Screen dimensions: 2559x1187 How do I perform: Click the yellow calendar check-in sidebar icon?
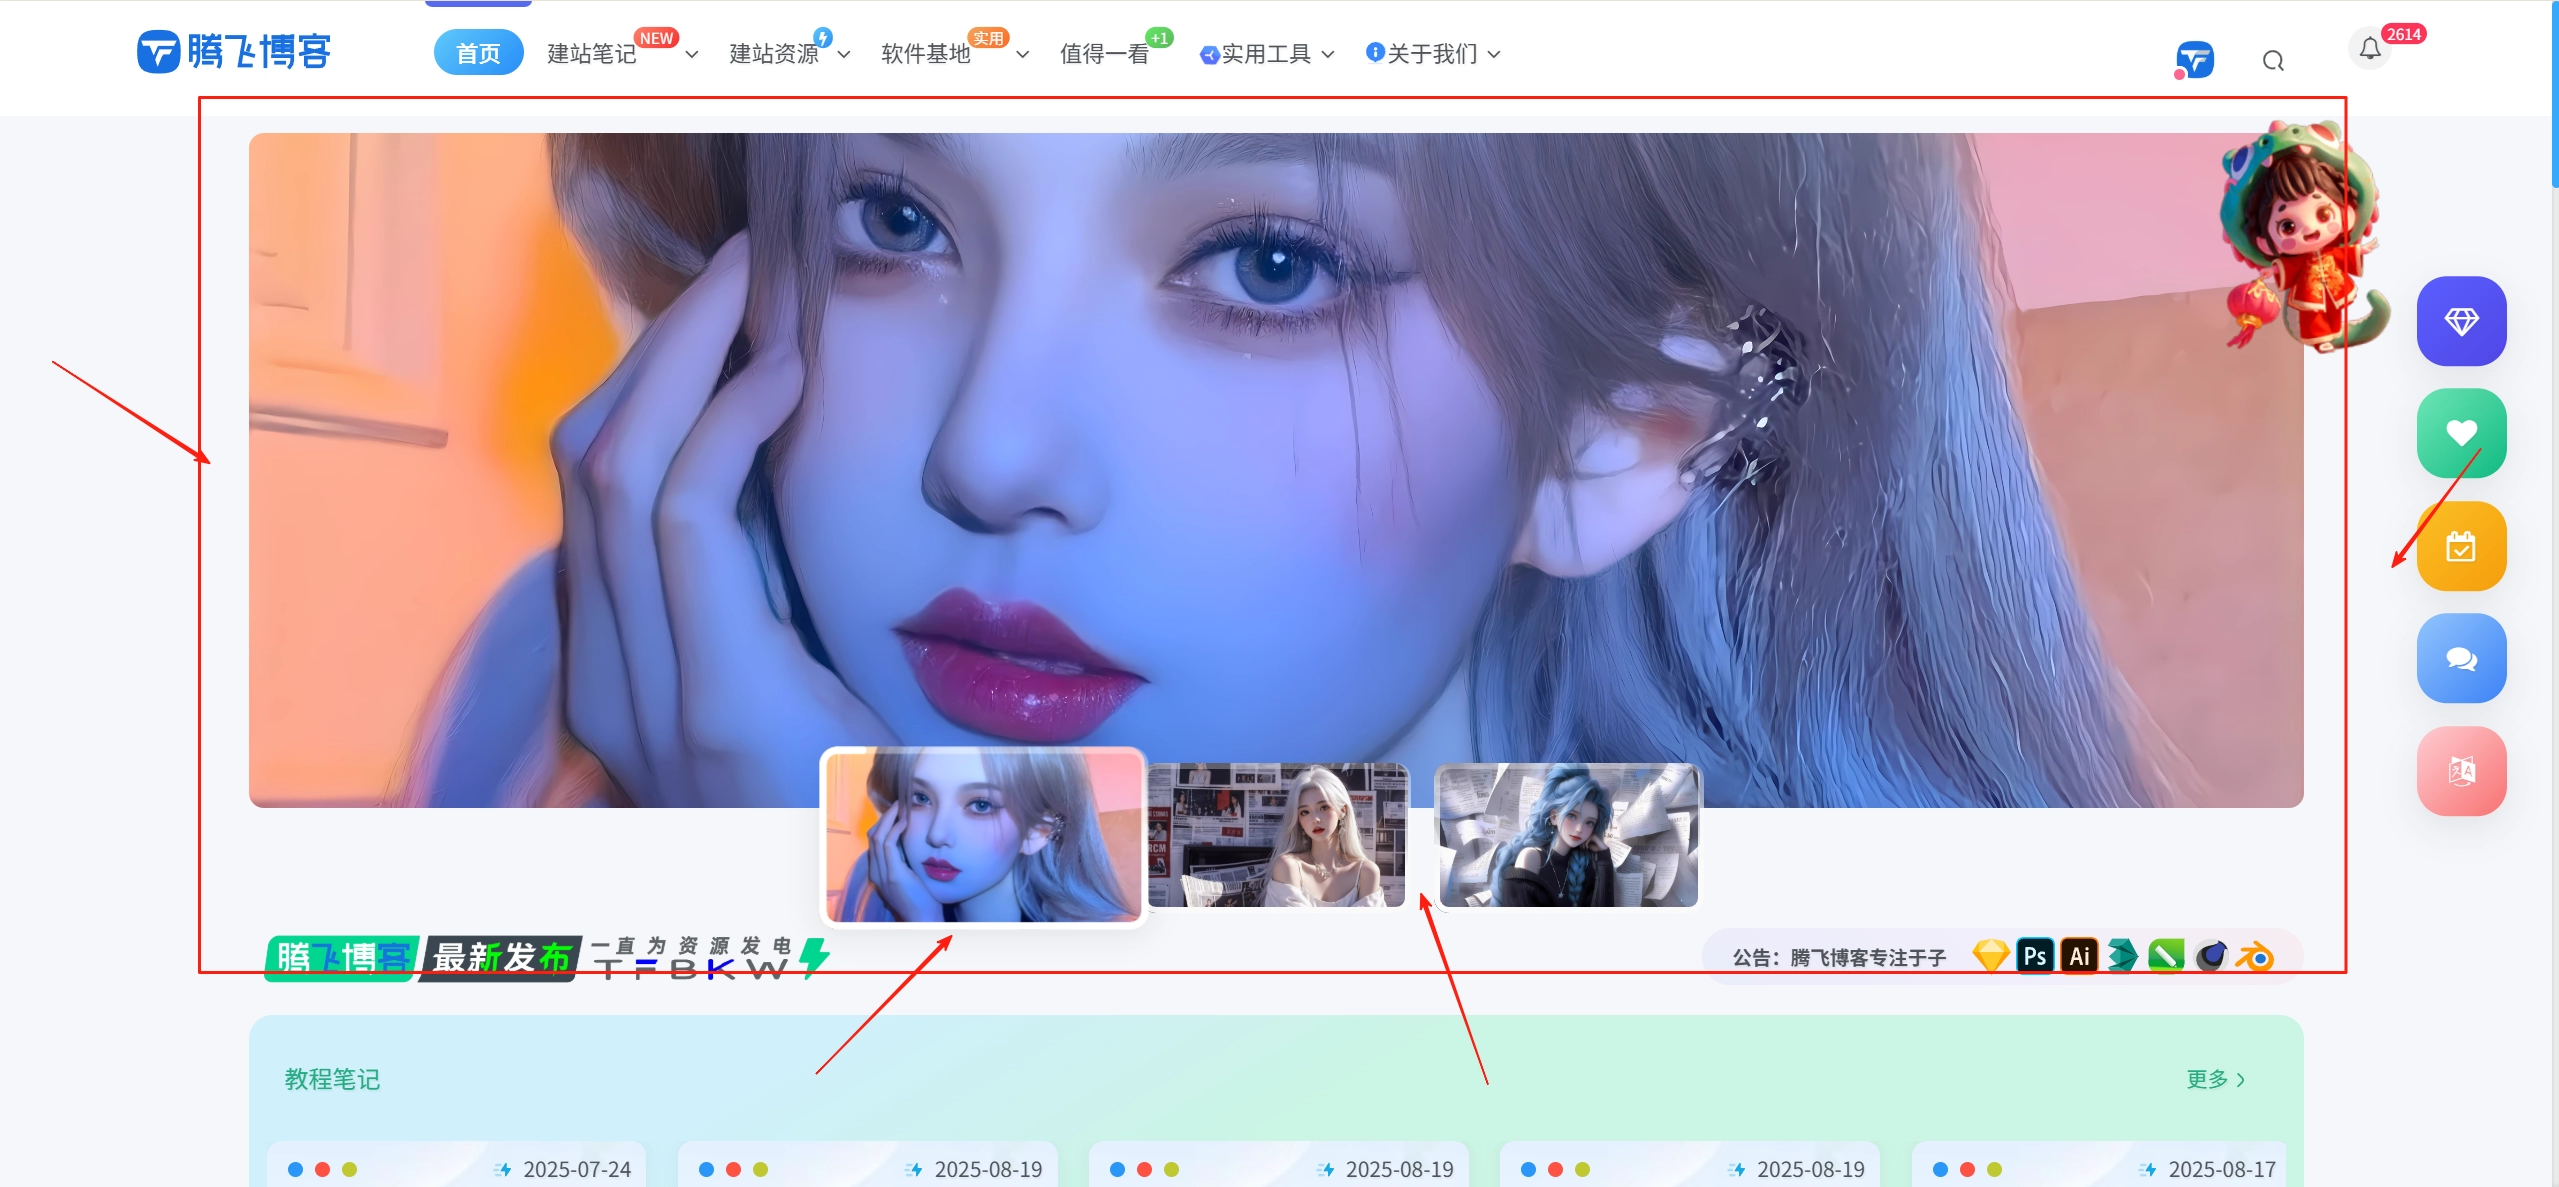coord(2461,545)
